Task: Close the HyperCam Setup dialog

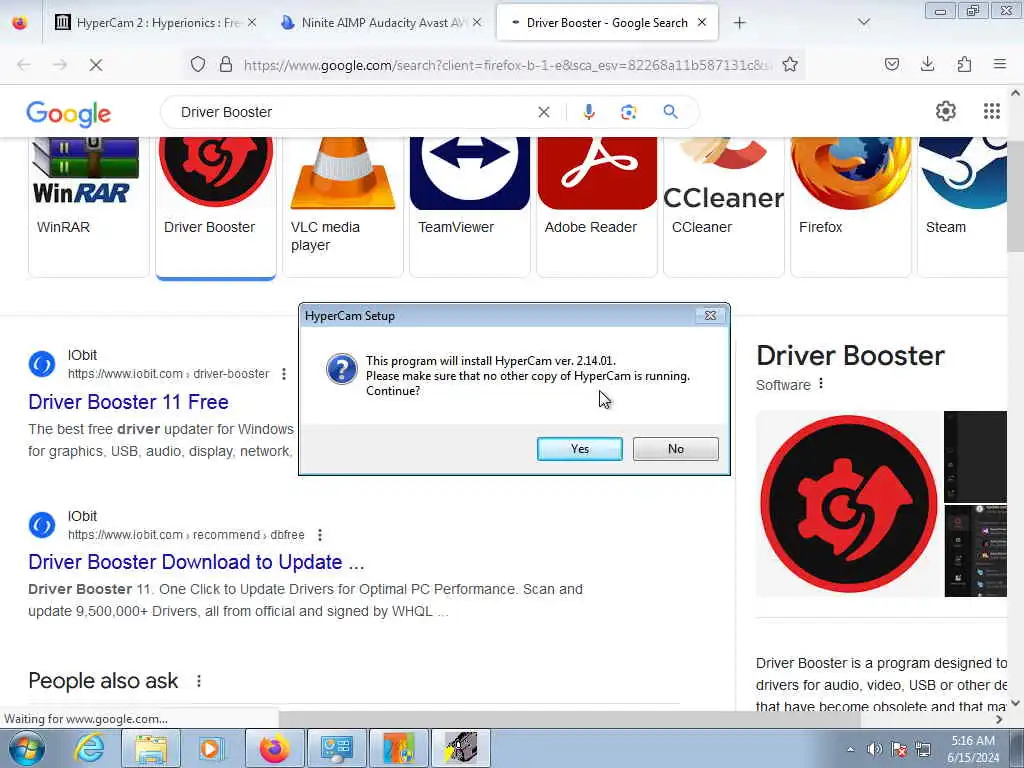Action: (710, 315)
